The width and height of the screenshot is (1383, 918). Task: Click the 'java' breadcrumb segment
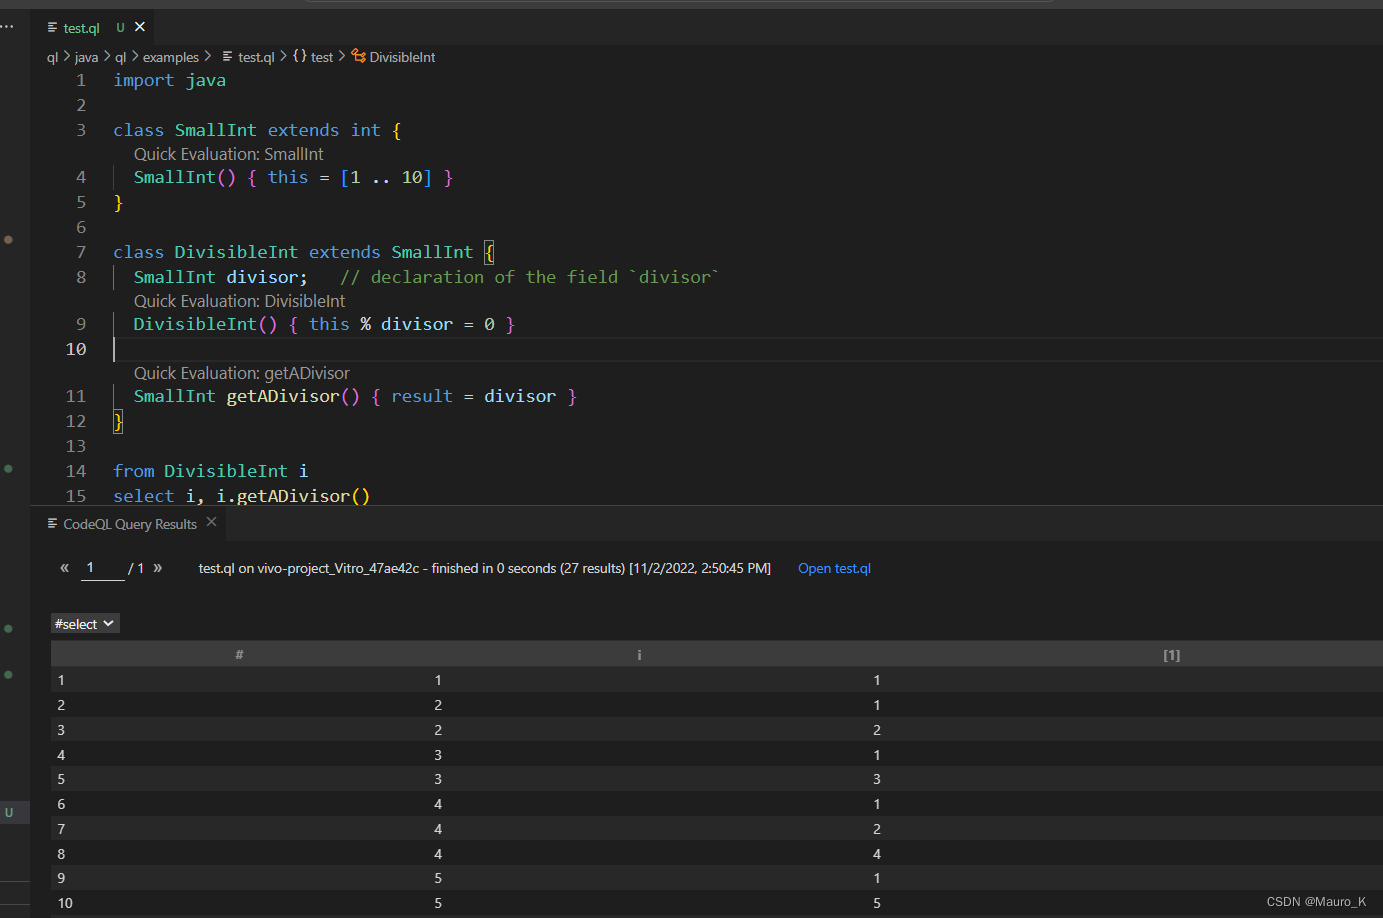coord(86,57)
